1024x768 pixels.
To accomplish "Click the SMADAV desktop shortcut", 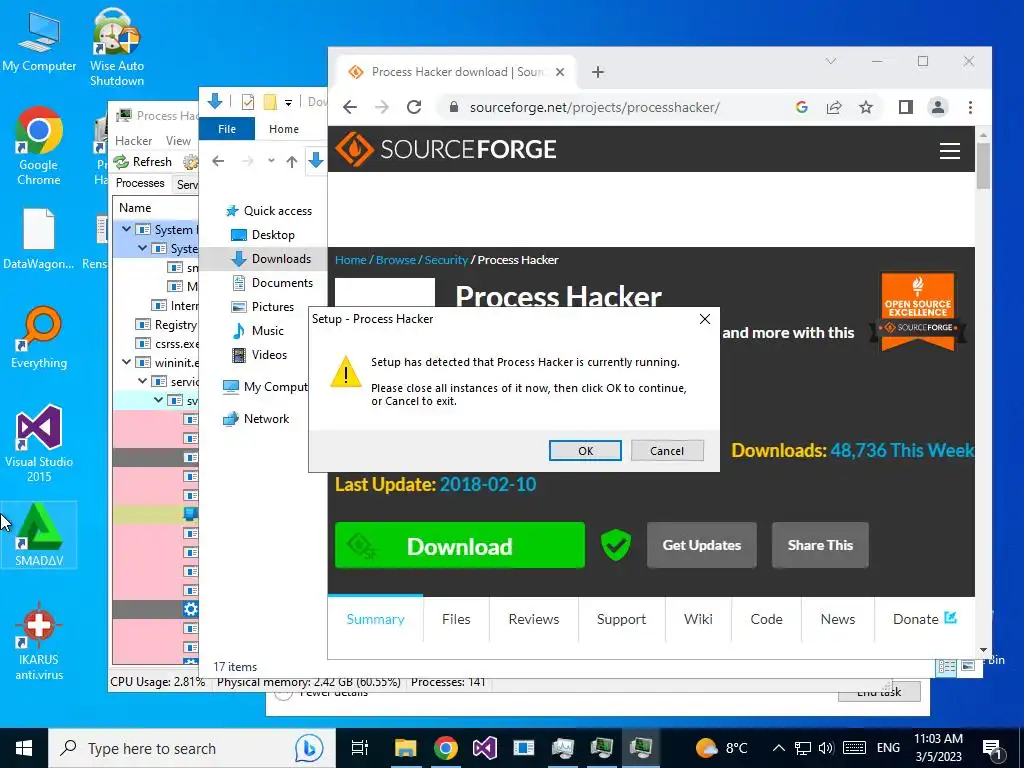I will coord(39,535).
